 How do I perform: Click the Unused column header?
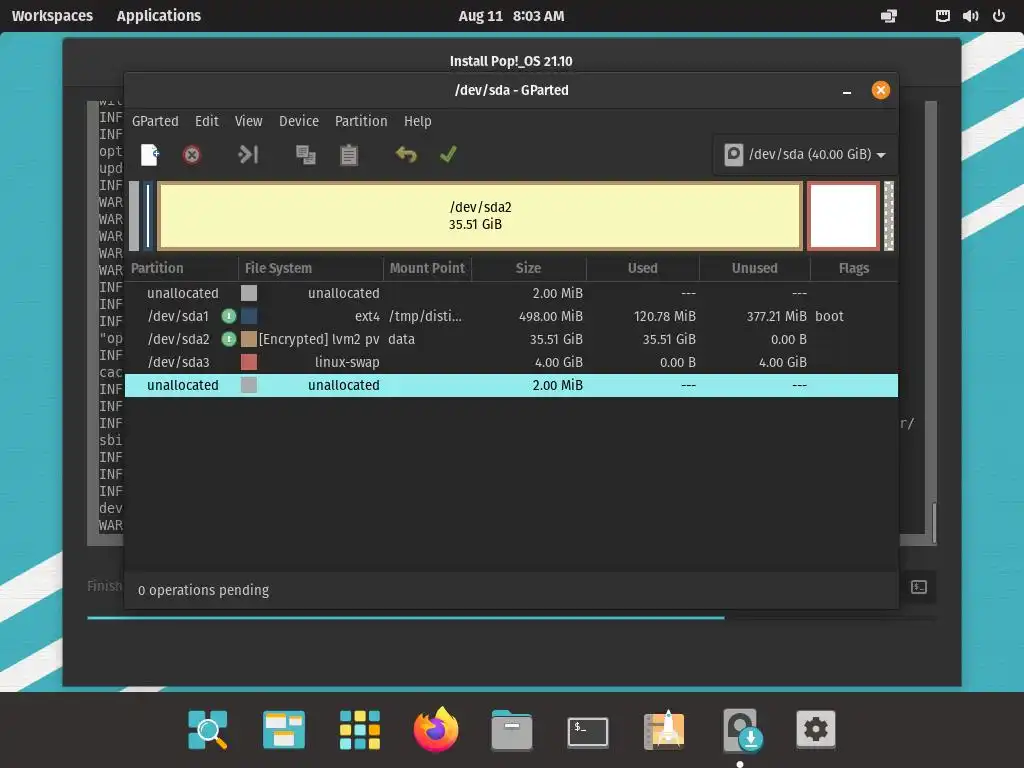(x=754, y=268)
